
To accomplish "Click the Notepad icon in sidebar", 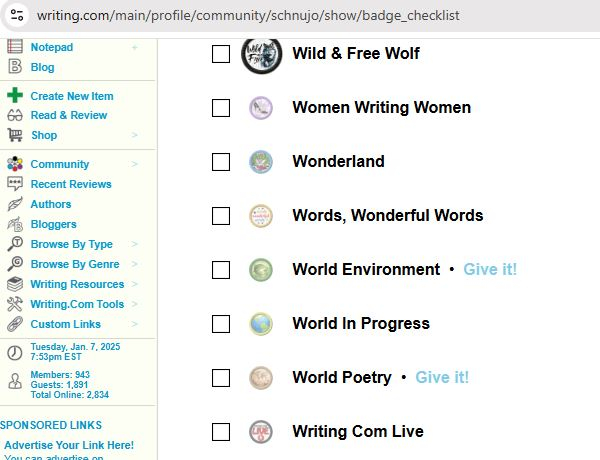I will point(15,46).
